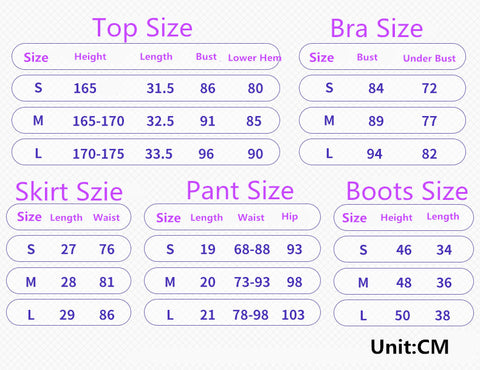Click pant size L hip value 103
This screenshot has width=480, height=370.
point(293,315)
